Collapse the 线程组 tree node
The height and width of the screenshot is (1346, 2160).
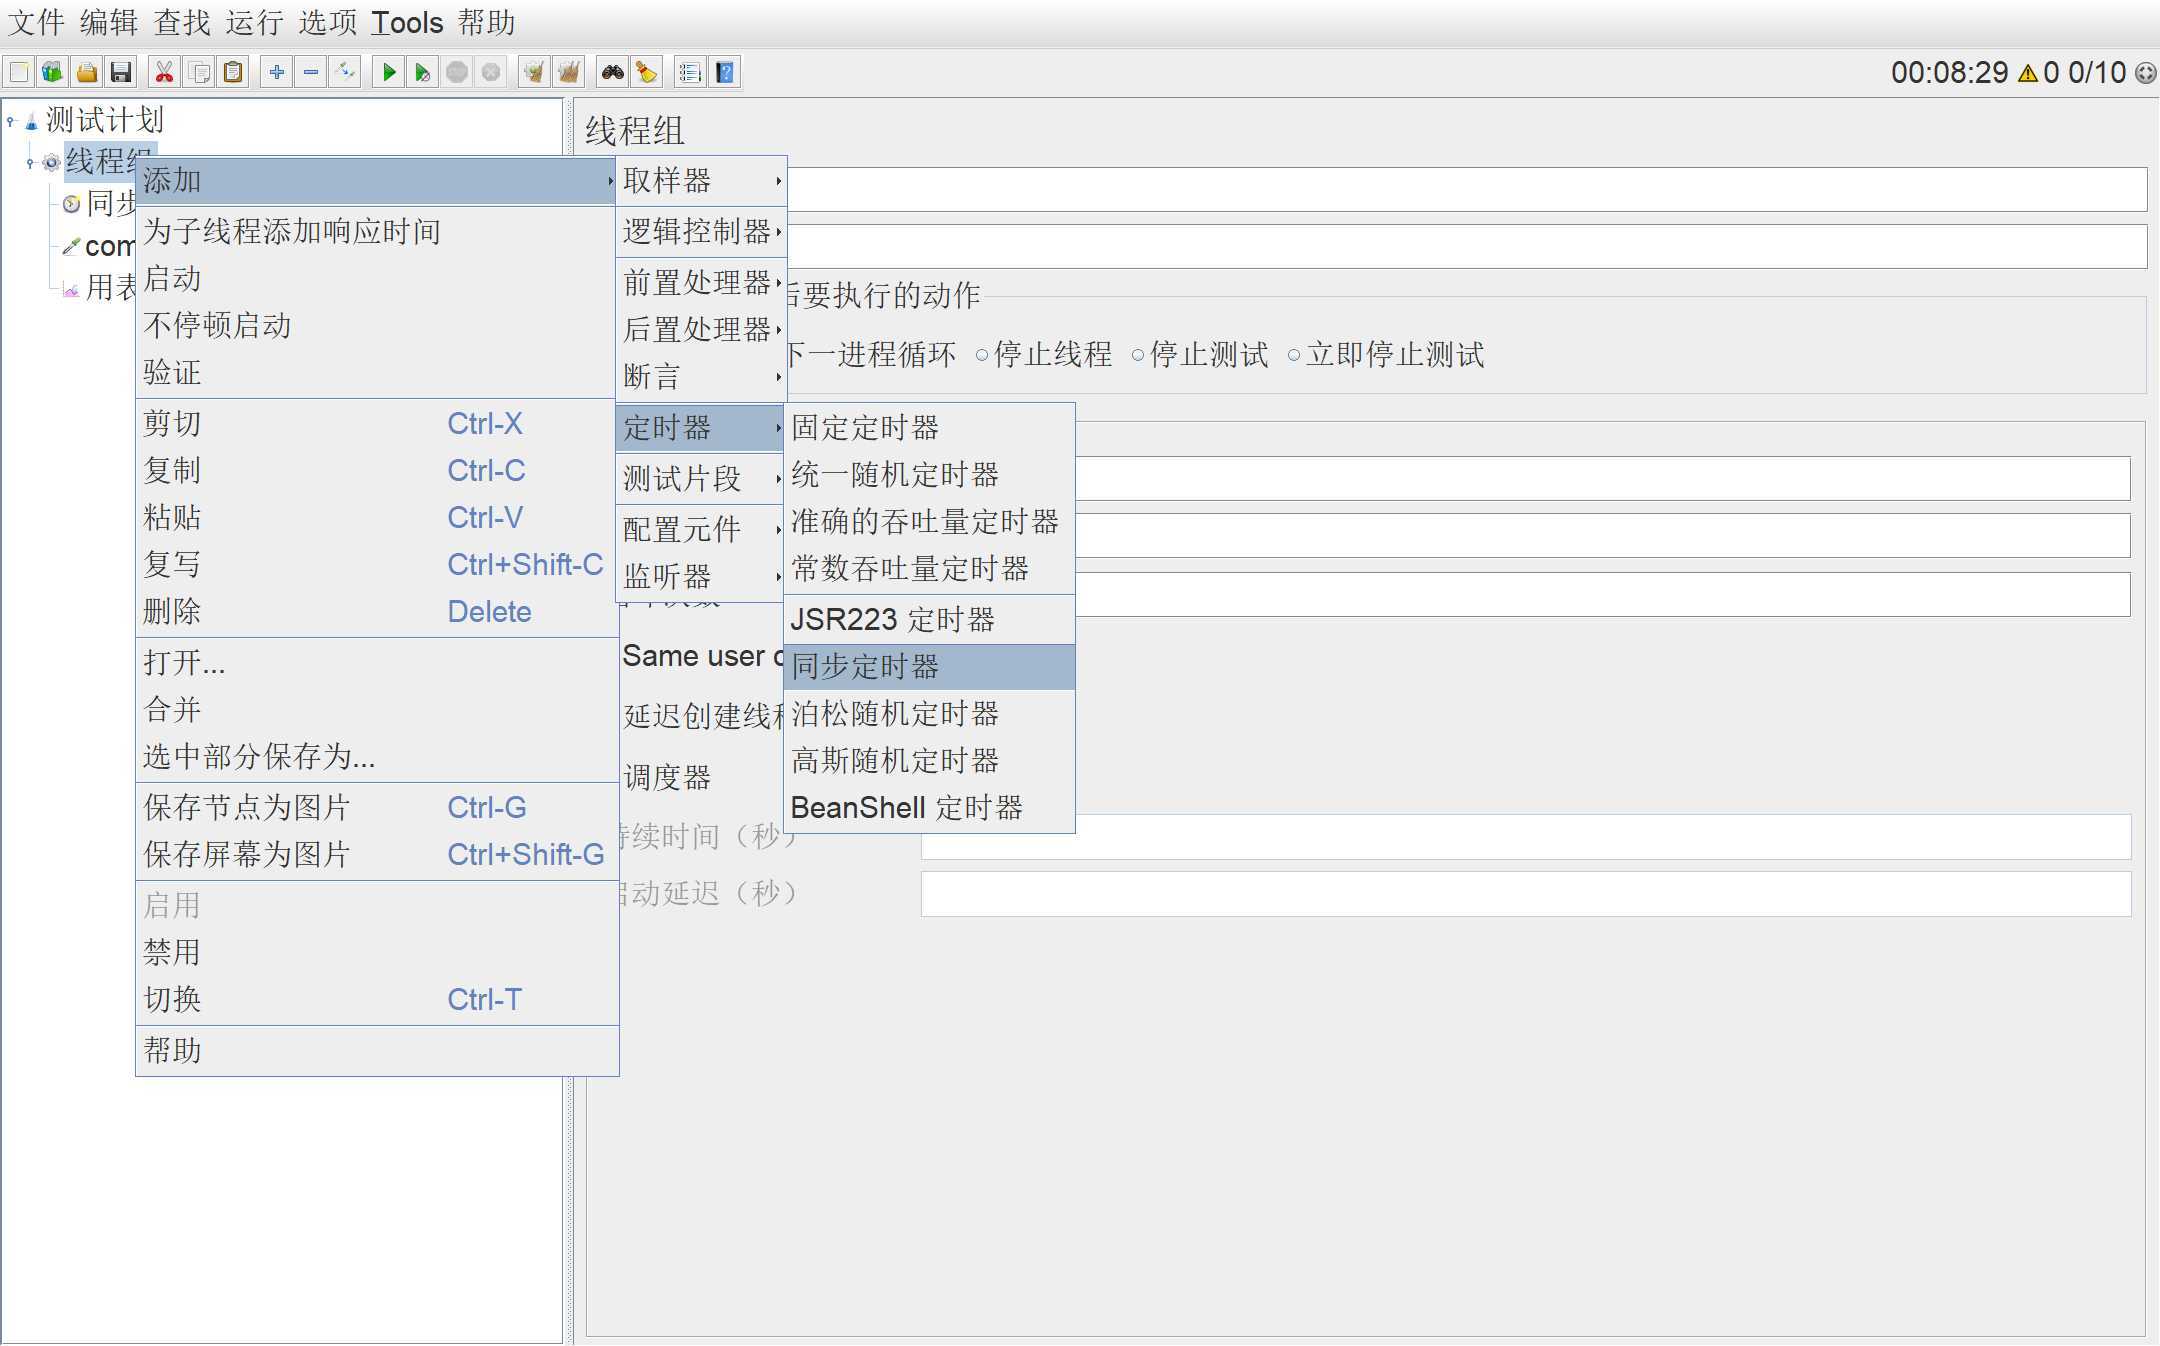[x=30, y=162]
